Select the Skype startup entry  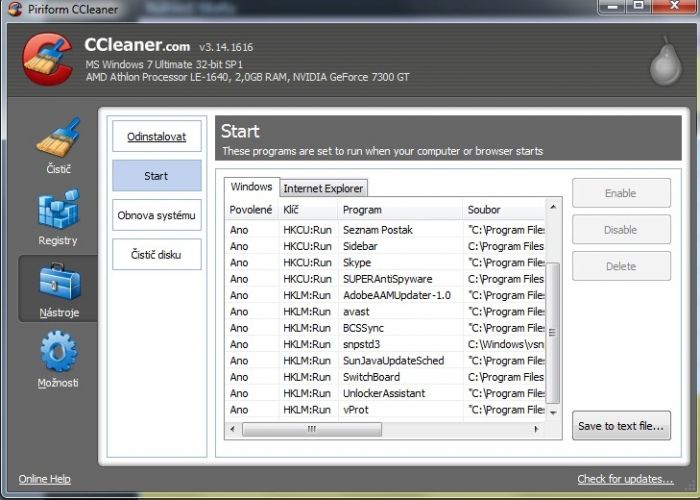click(385, 262)
